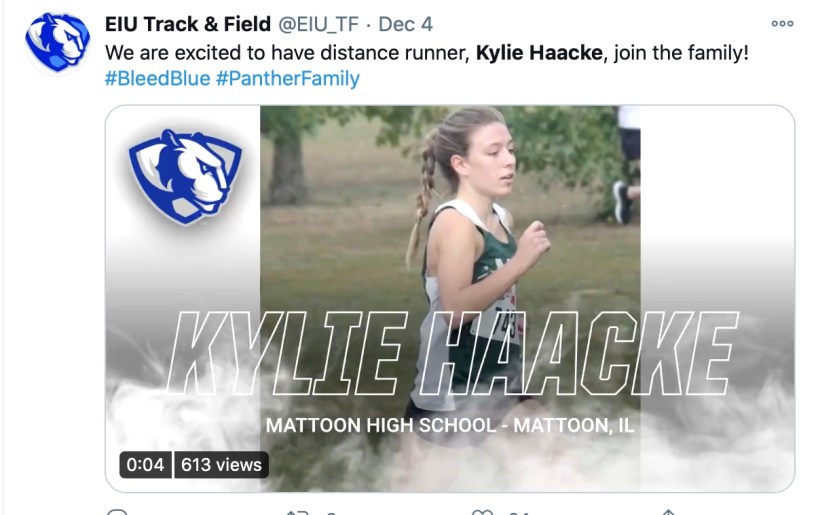Like the tweet with the heart icon

pyautogui.click(x=482, y=512)
